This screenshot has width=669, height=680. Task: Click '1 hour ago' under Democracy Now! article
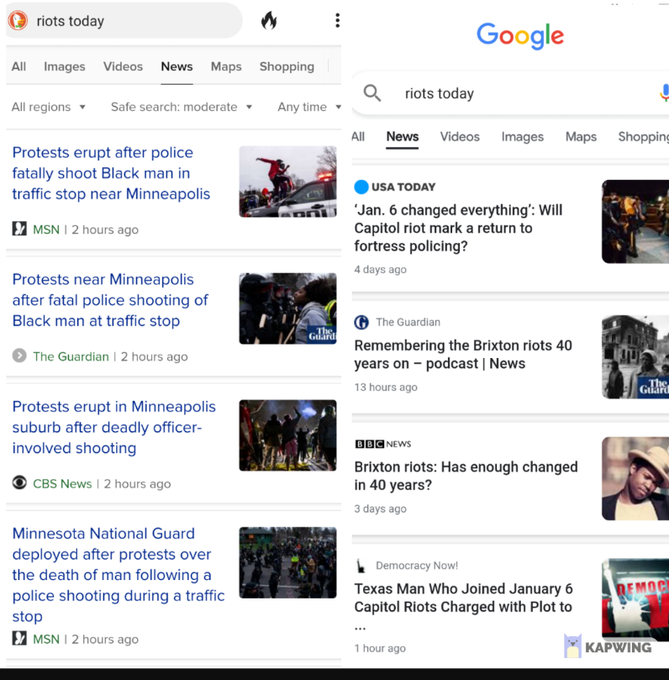tap(380, 648)
